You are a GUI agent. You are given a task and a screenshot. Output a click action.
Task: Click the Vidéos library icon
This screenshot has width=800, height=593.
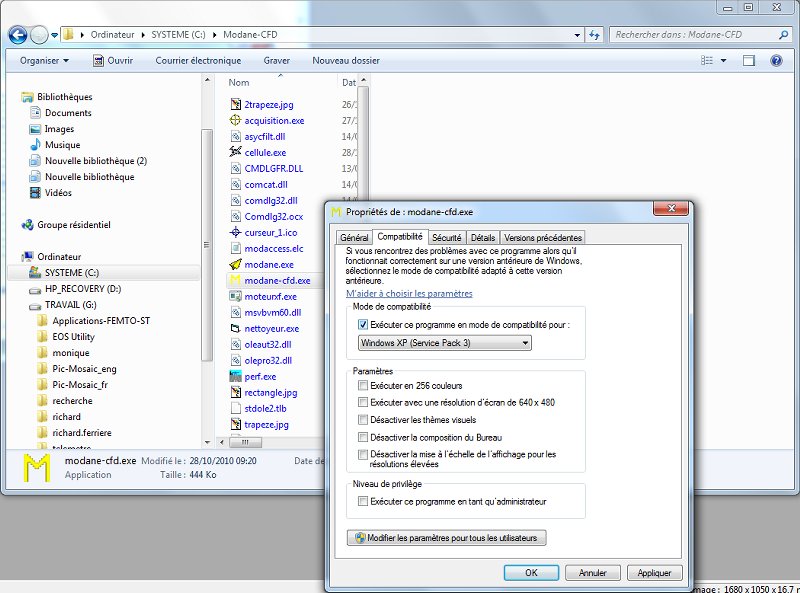pos(35,192)
